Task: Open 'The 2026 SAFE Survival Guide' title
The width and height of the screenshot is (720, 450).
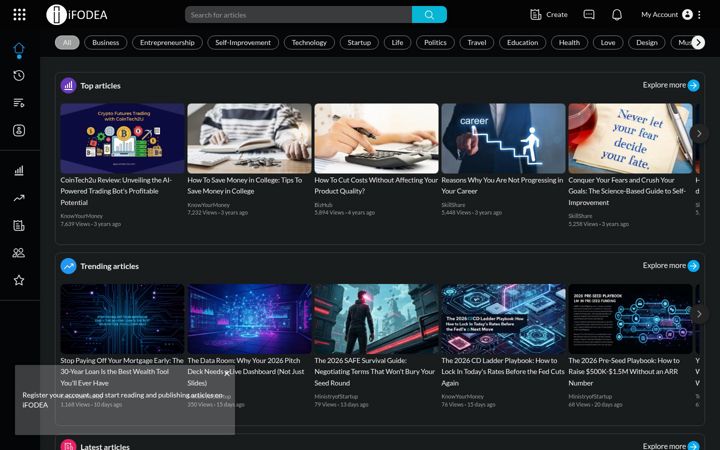Action: [x=375, y=371]
